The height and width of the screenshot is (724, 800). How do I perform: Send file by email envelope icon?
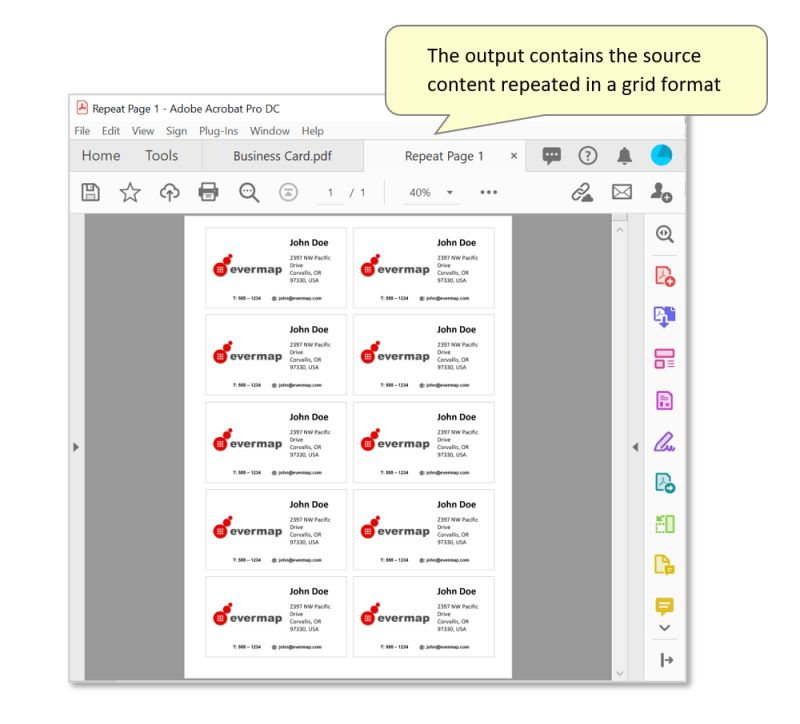[621, 192]
